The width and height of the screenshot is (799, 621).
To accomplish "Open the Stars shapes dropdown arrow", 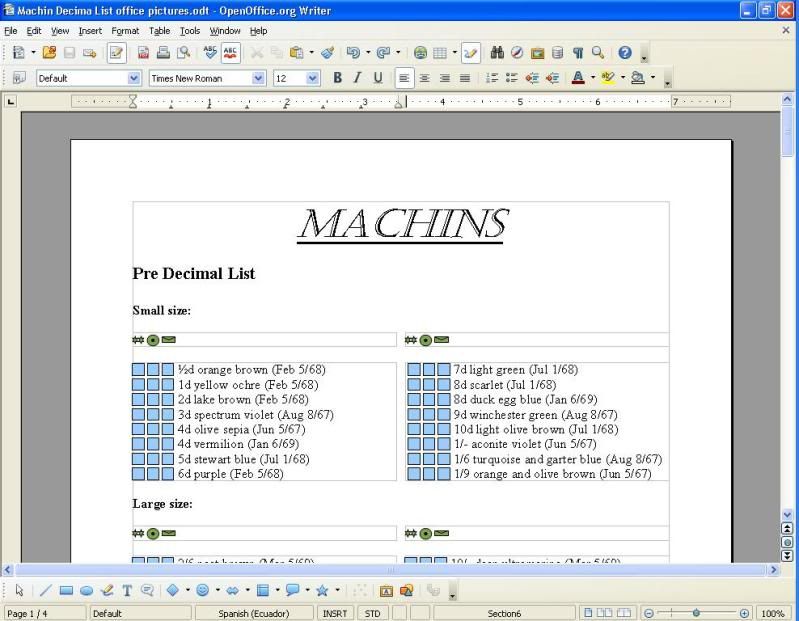I will [x=337, y=590].
